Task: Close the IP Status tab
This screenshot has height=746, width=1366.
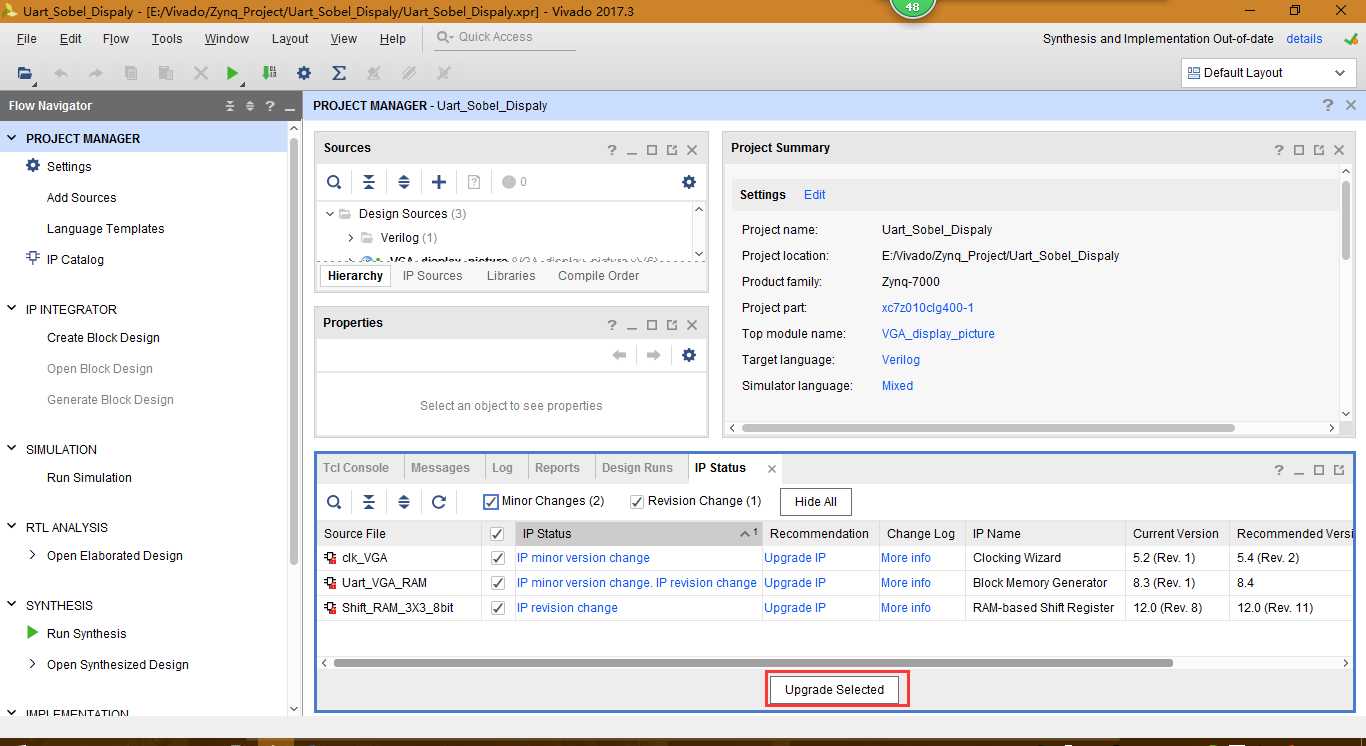Action: click(772, 469)
